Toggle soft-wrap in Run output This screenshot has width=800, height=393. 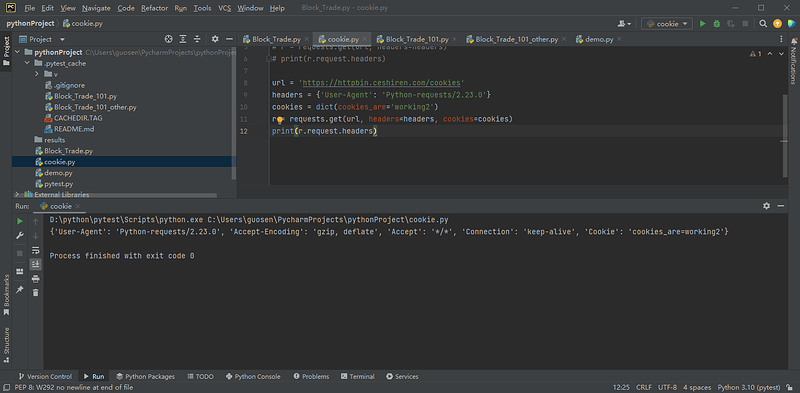tap(36, 250)
